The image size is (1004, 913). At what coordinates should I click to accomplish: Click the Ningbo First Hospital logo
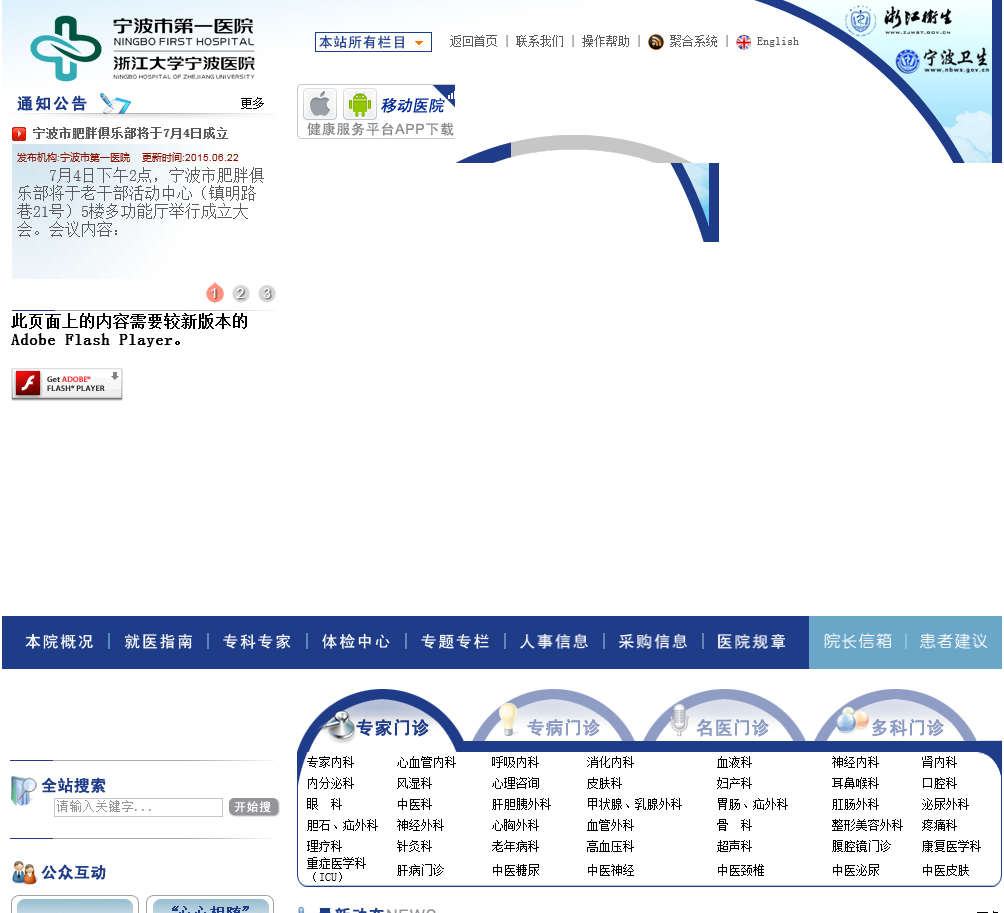click(142, 48)
